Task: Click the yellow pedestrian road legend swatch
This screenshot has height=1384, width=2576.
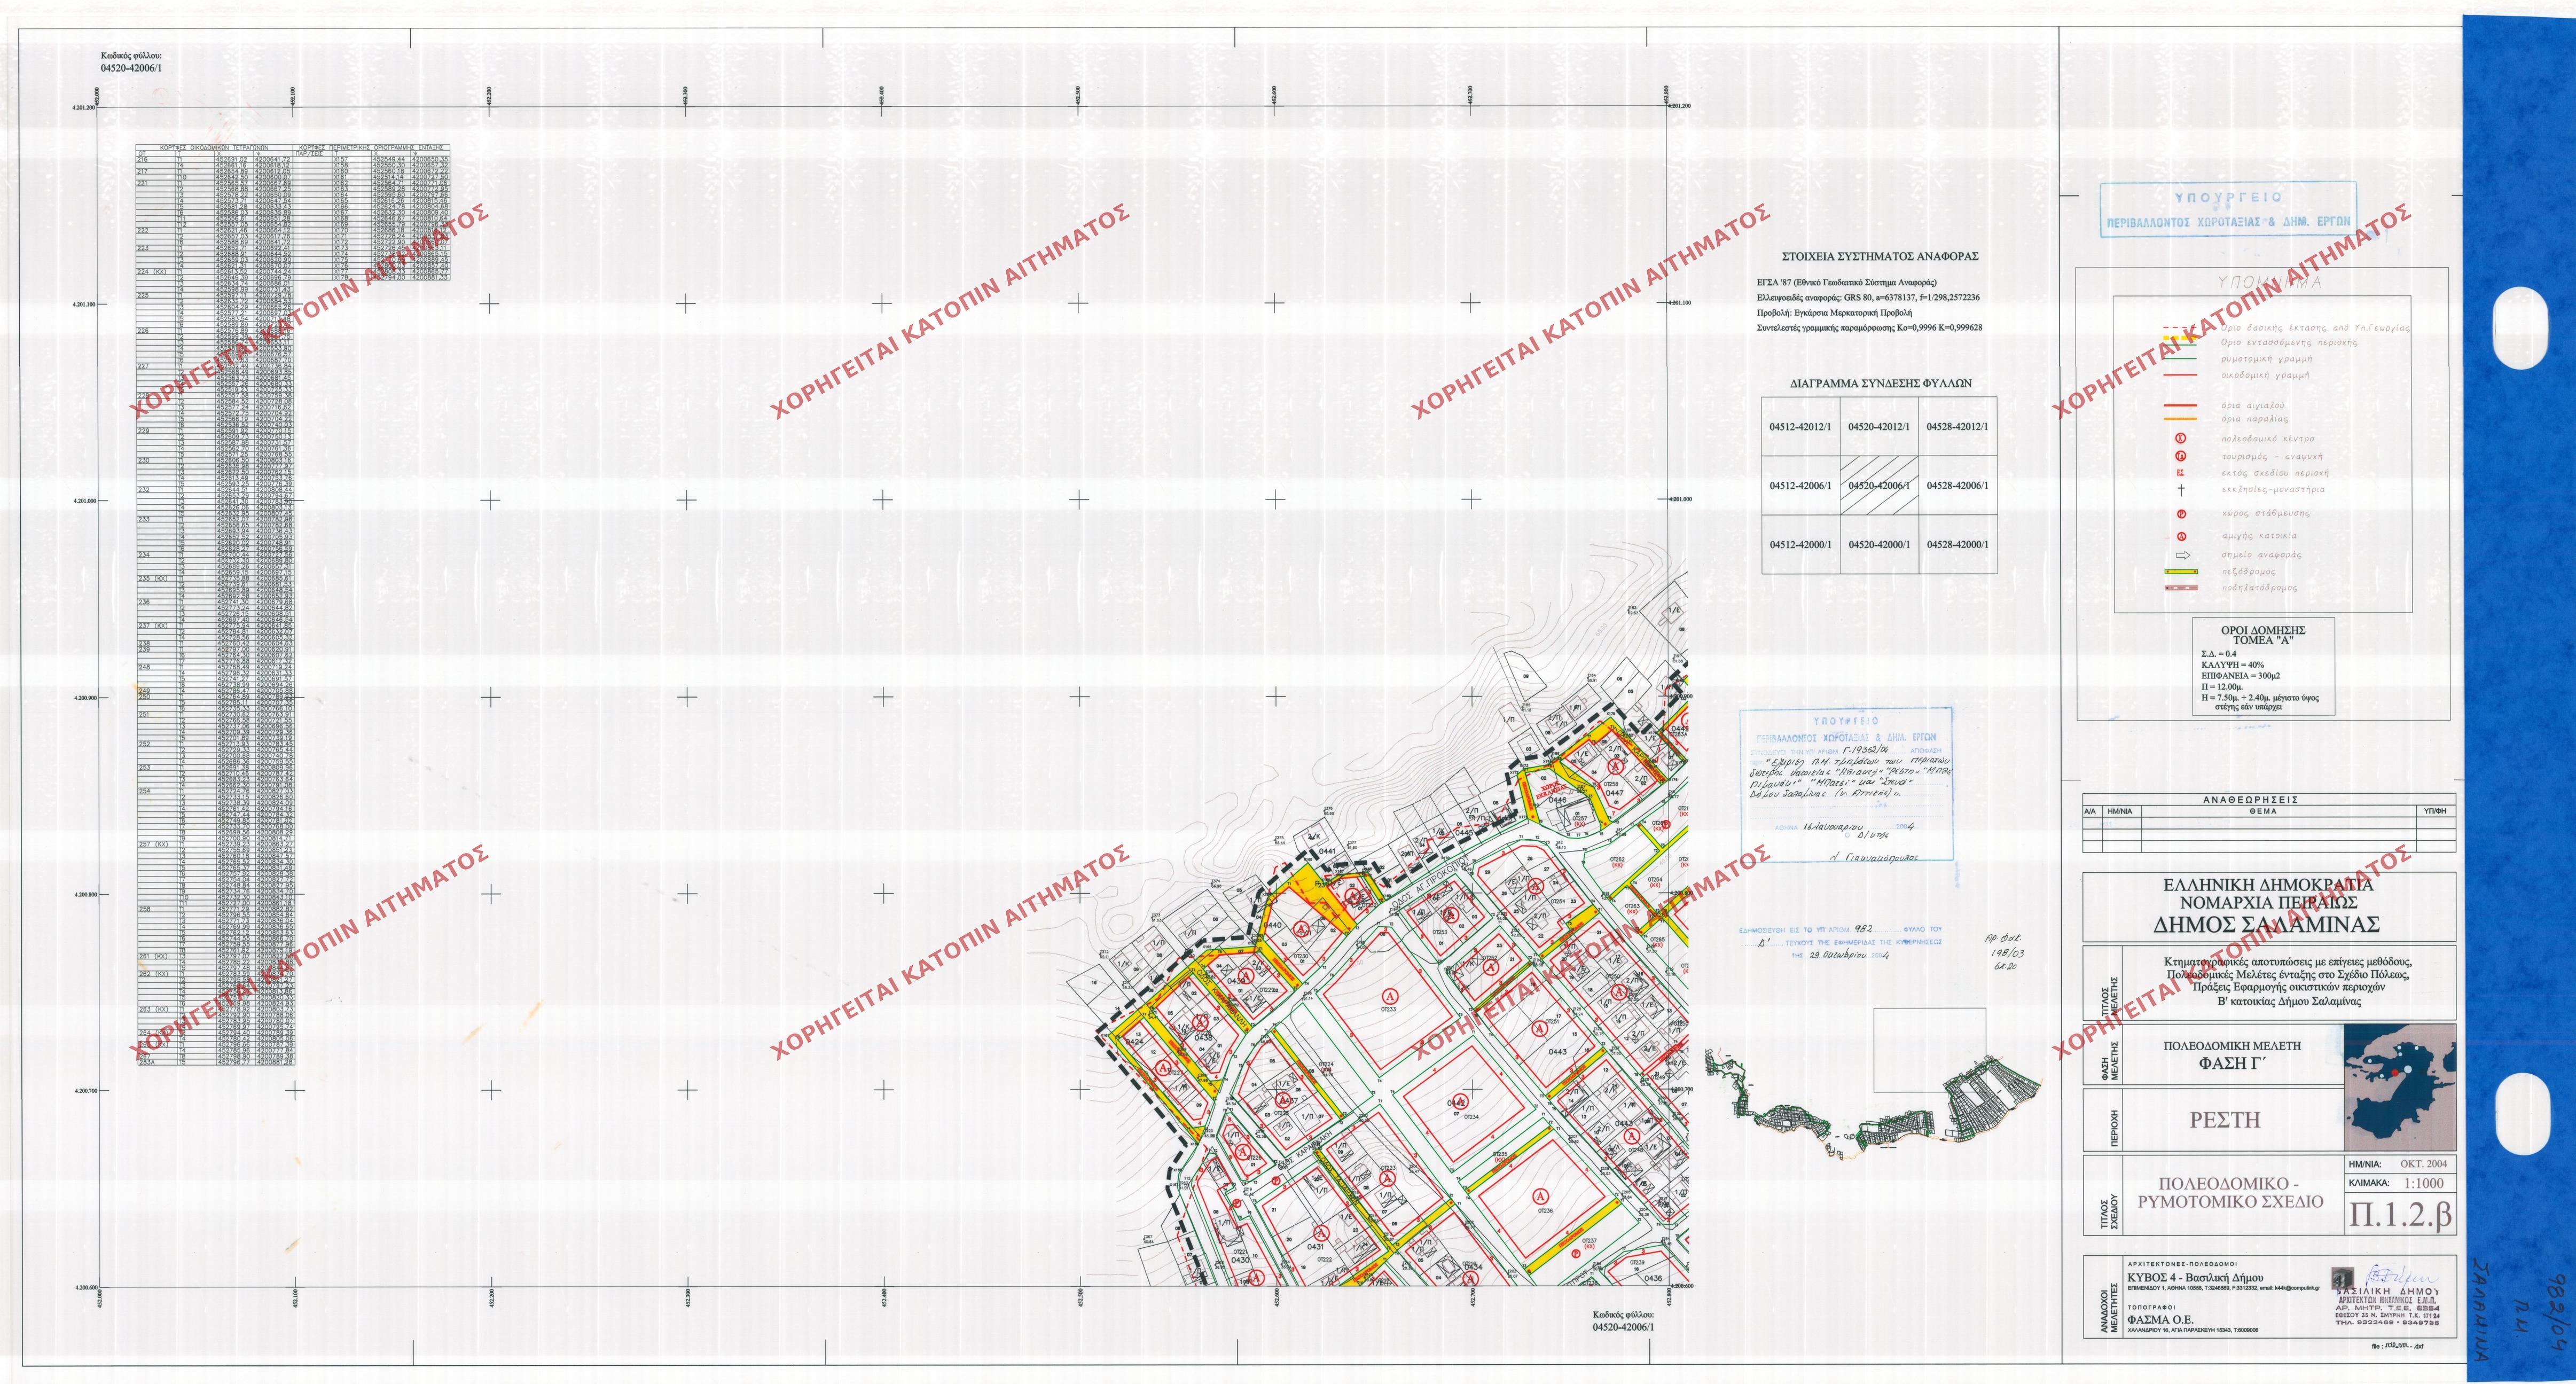Action: click(x=2182, y=572)
